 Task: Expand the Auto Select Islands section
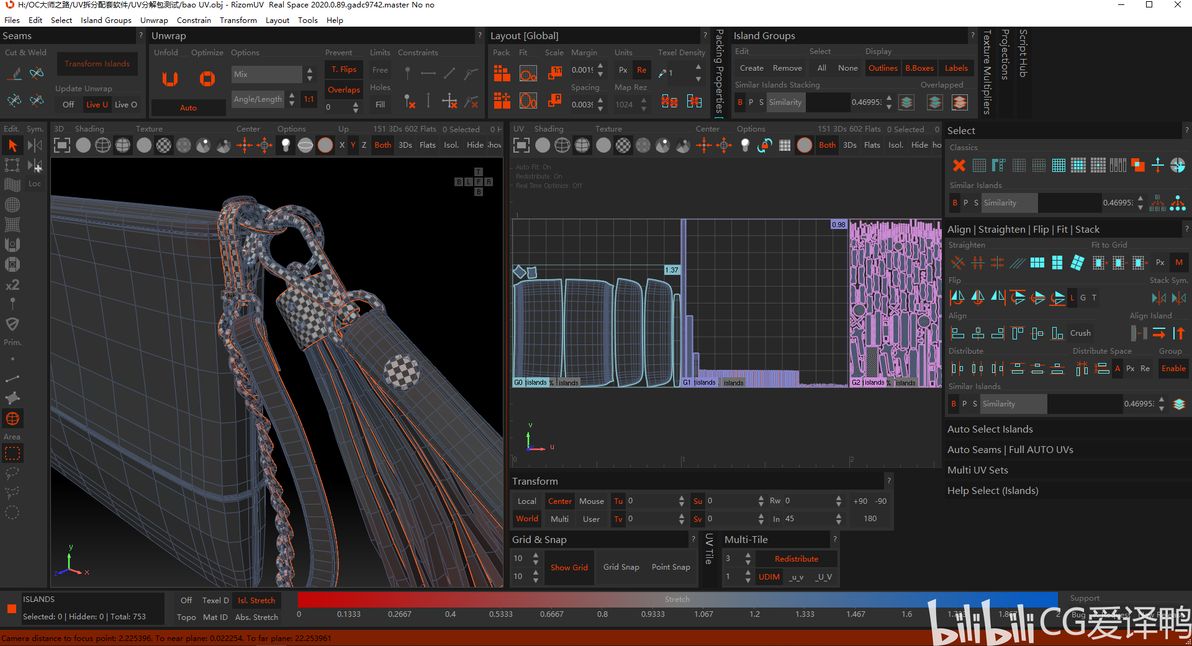pyautogui.click(x=990, y=429)
